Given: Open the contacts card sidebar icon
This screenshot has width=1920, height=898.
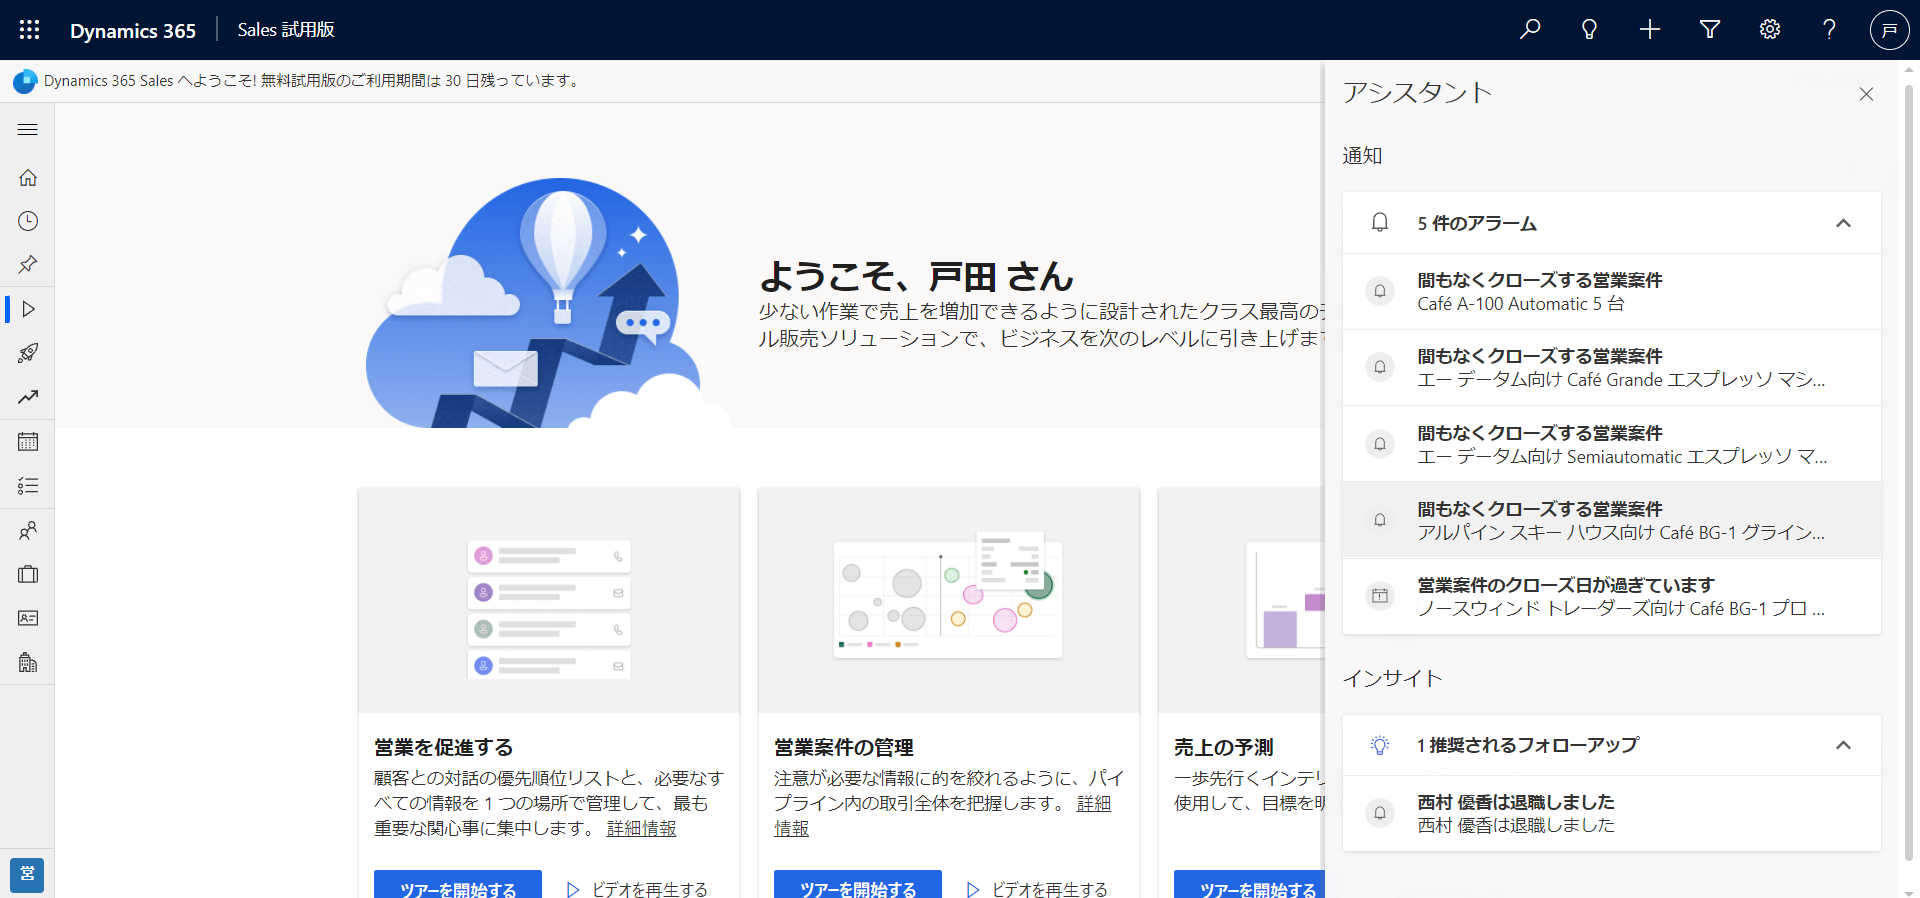Looking at the screenshot, I should click(x=28, y=618).
